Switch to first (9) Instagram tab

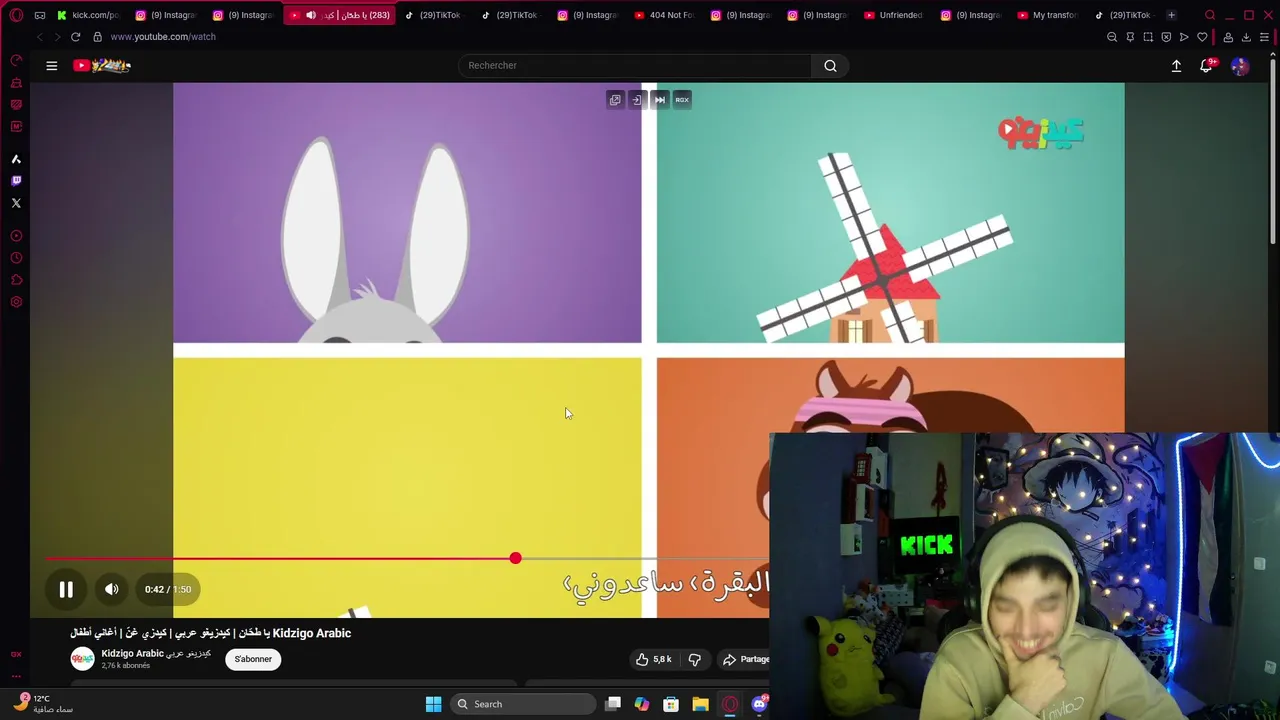pos(166,15)
